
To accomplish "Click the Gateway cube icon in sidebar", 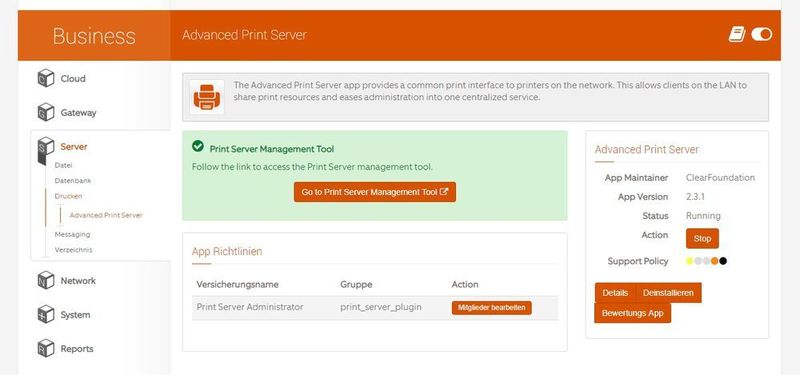I will [x=46, y=112].
